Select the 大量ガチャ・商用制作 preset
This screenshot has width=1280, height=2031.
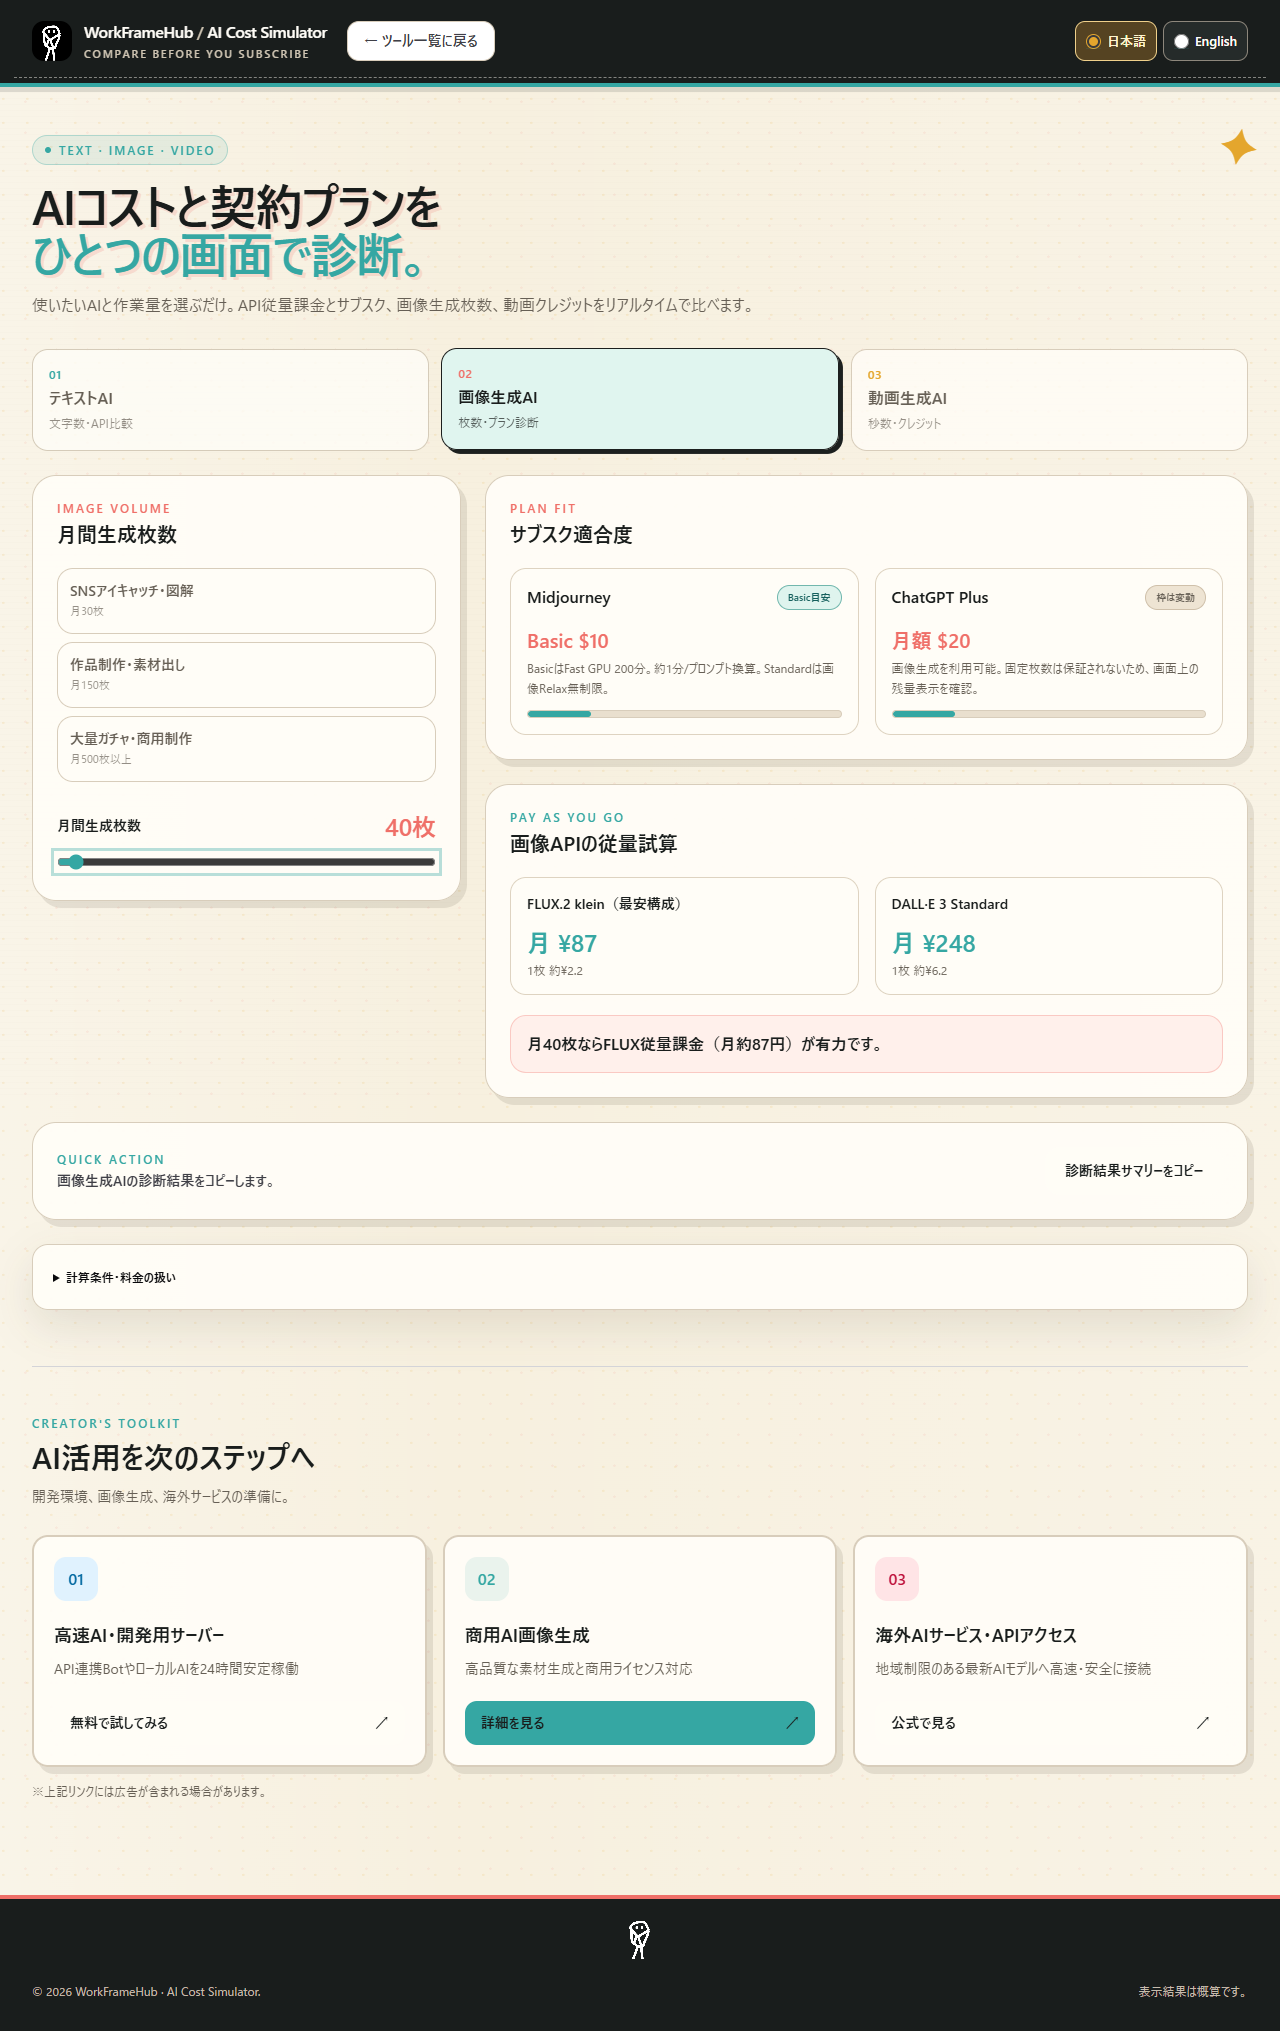246,749
